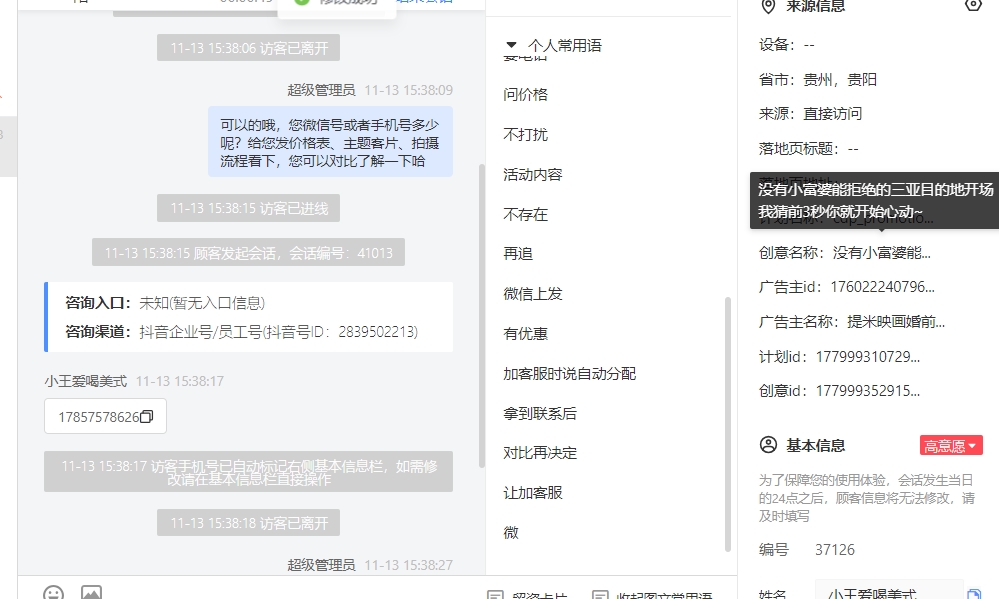Open the settings icon beside 来源信息
This screenshot has height=599, width=999.
(x=973, y=5)
